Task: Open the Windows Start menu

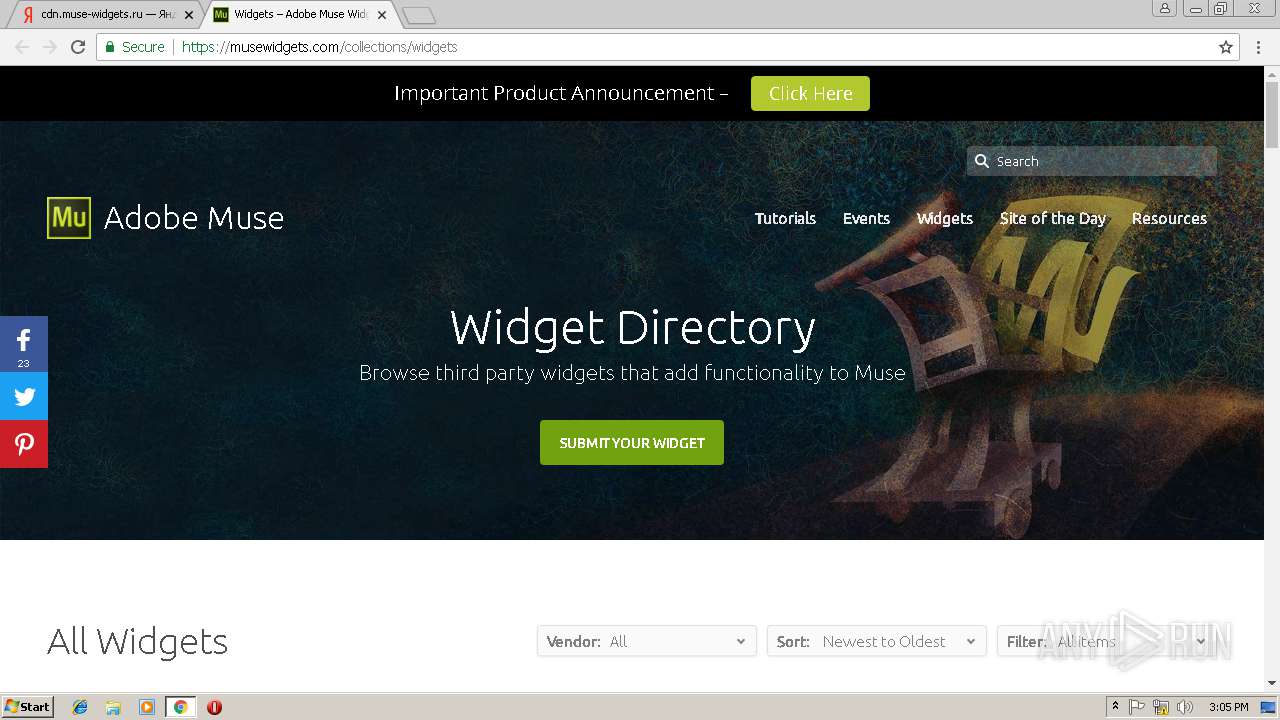Action: tap(28, 707)
